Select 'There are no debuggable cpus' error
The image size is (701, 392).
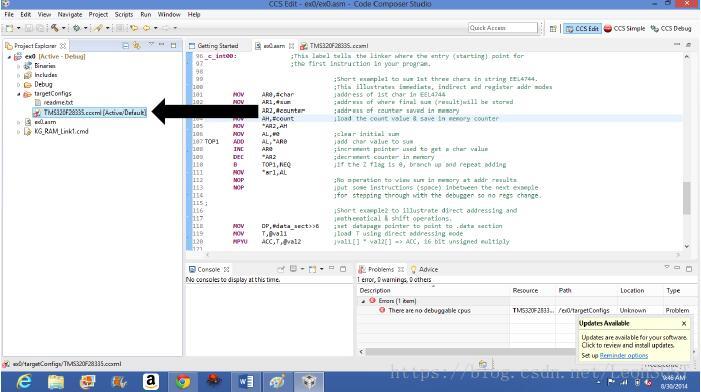click(x=429, y=310)
